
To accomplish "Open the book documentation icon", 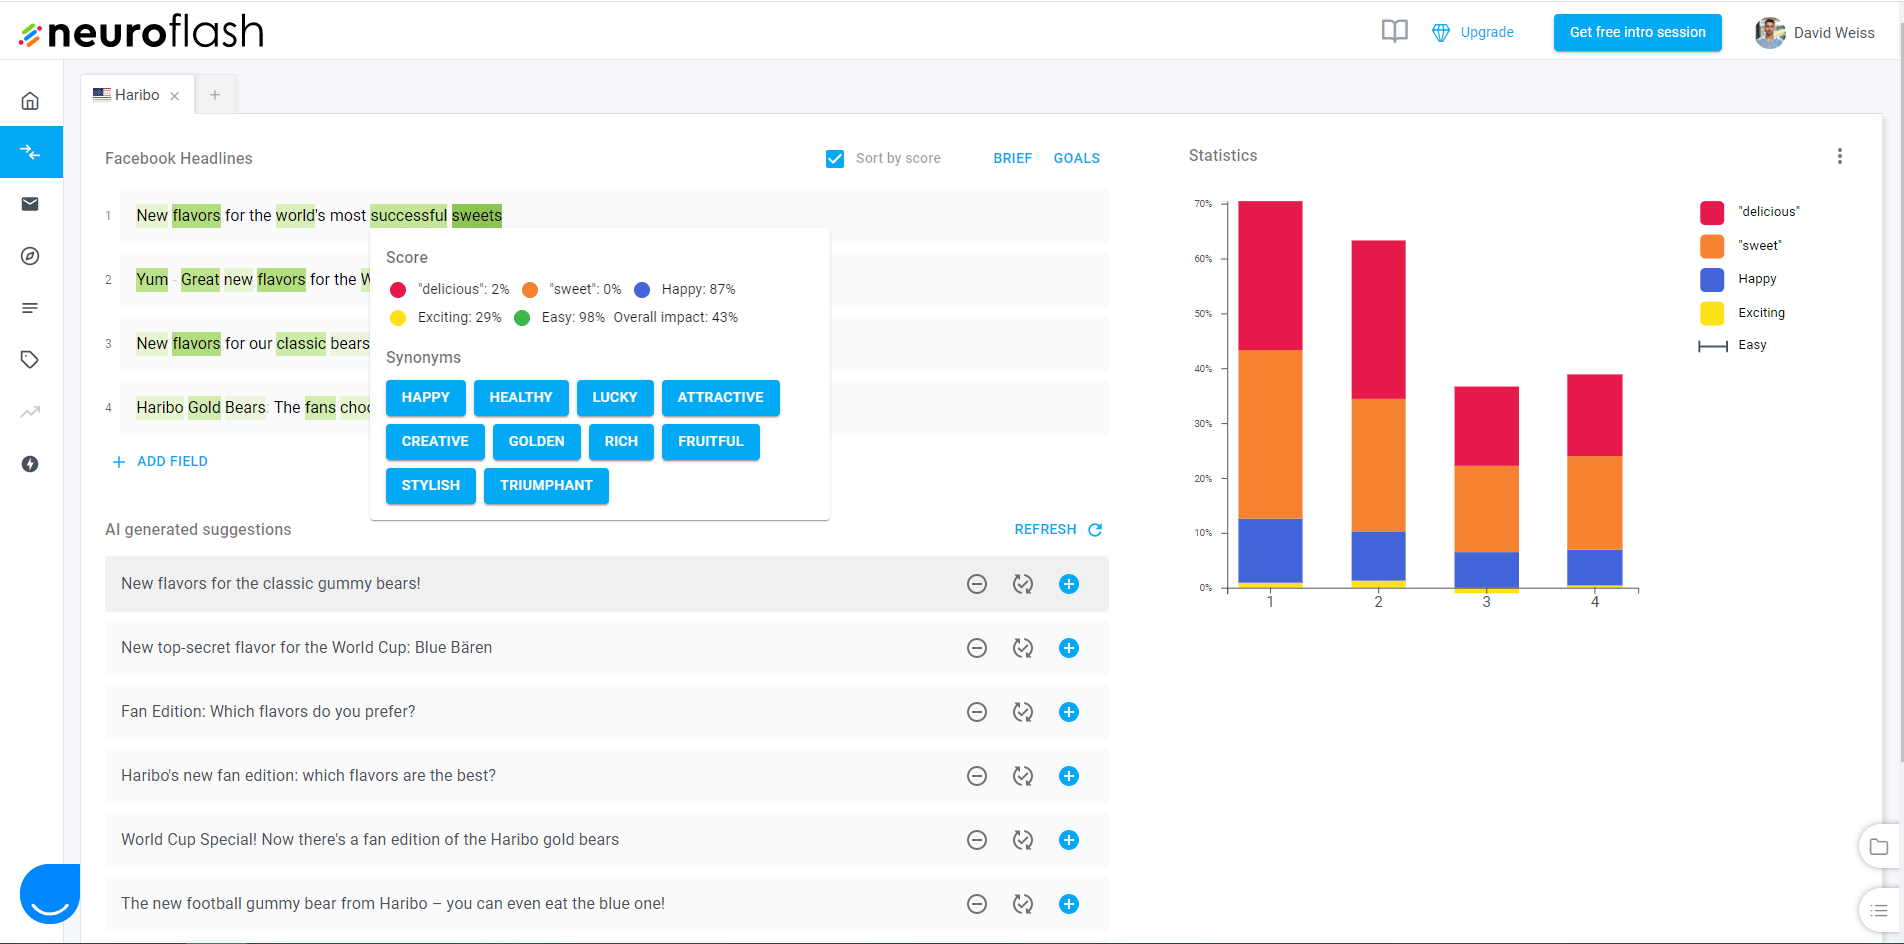I will [x=1394, y=32].
